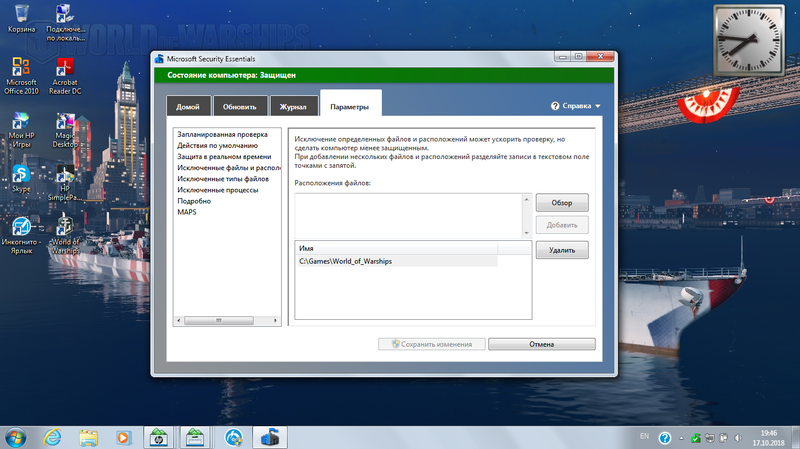Open Исключенные типы файлов setting

222,179
